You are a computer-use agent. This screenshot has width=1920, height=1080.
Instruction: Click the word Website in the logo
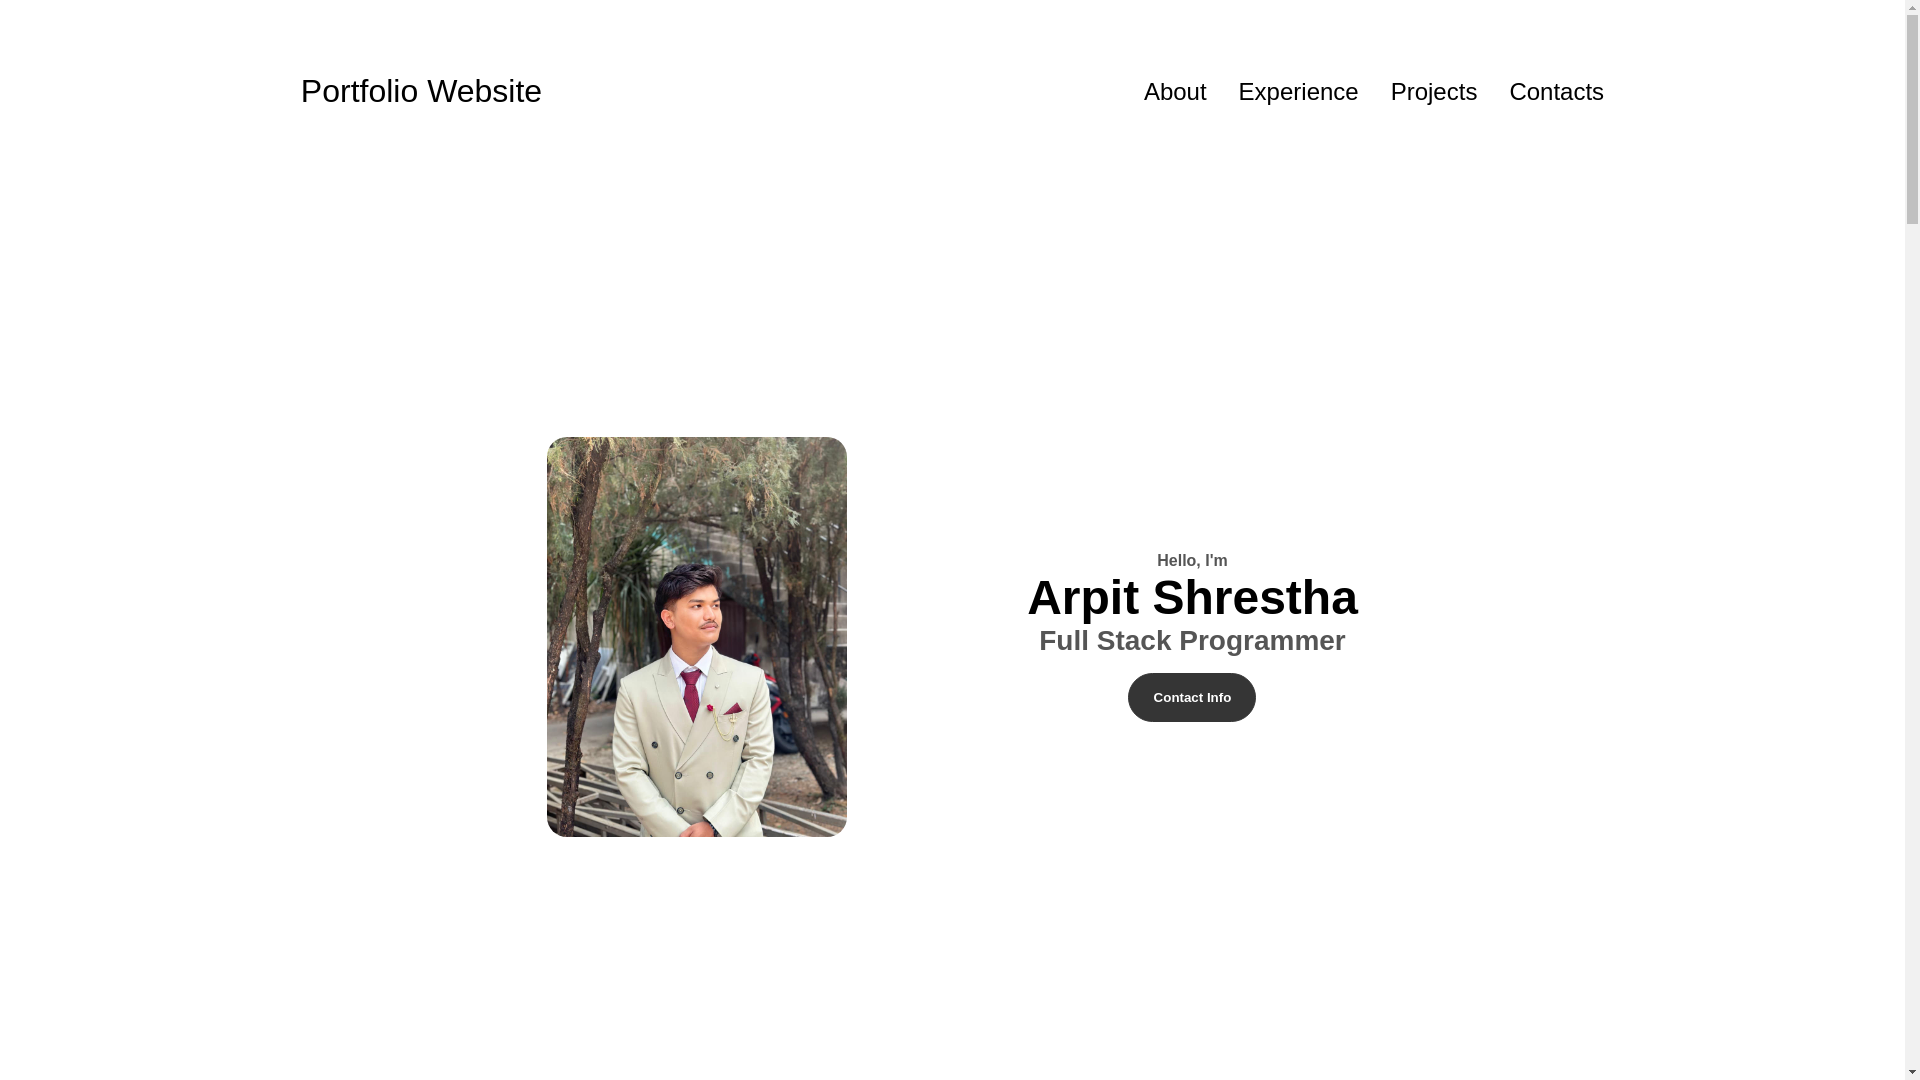tap(484, 91)
